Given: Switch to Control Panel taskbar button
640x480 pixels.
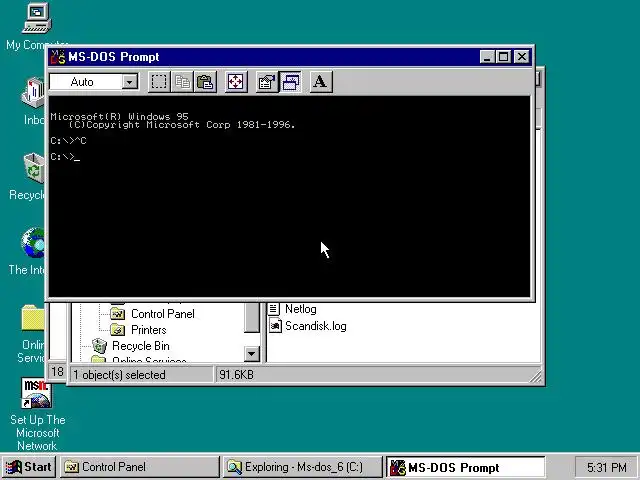Looking at the screenshot, I should tap(140, 467).
